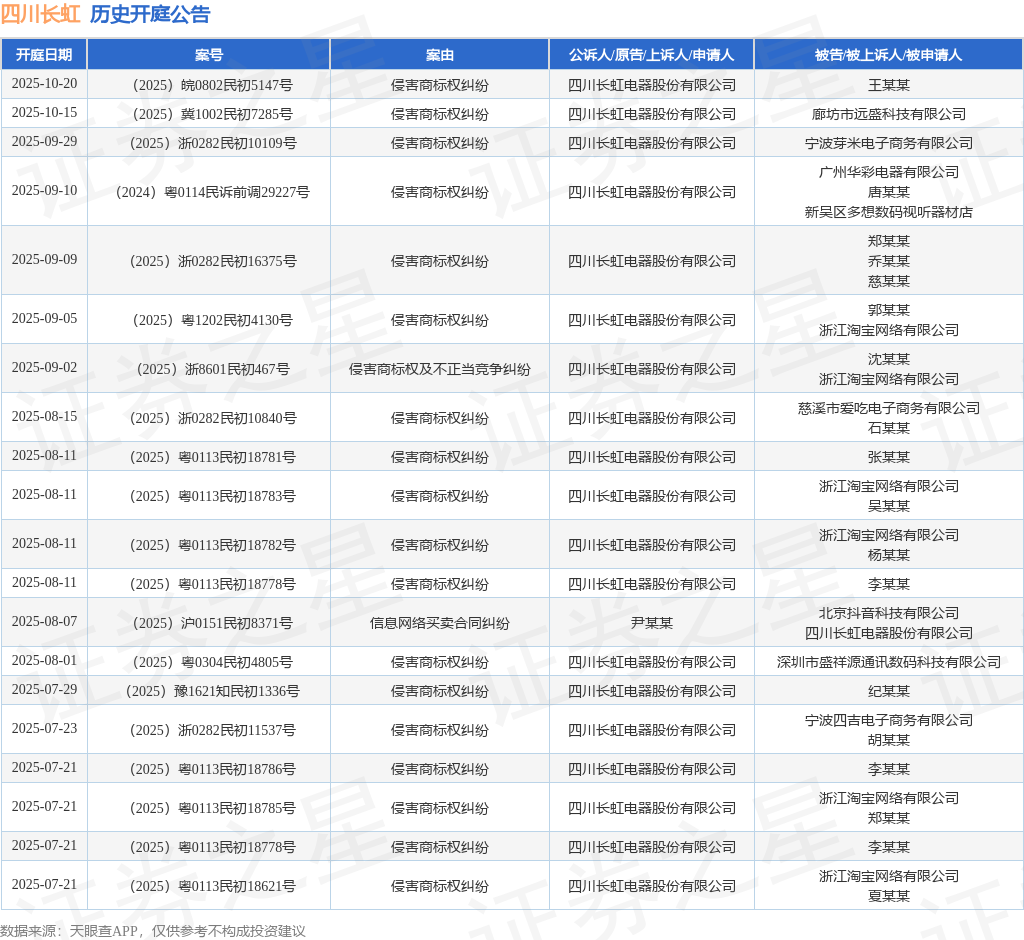Click the date 2025-10-20
The image size is (1024, 940).
(x=44, y=84)
